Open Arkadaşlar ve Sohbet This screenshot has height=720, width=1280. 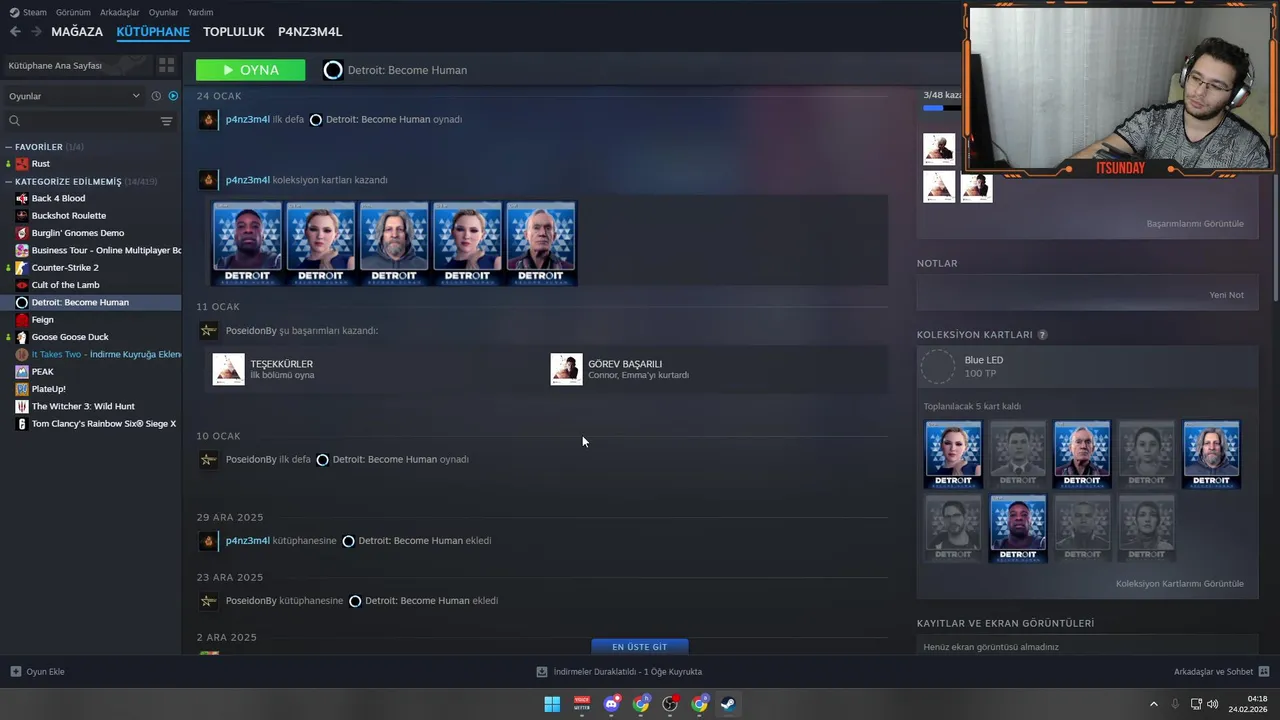tap(1222, 672)
